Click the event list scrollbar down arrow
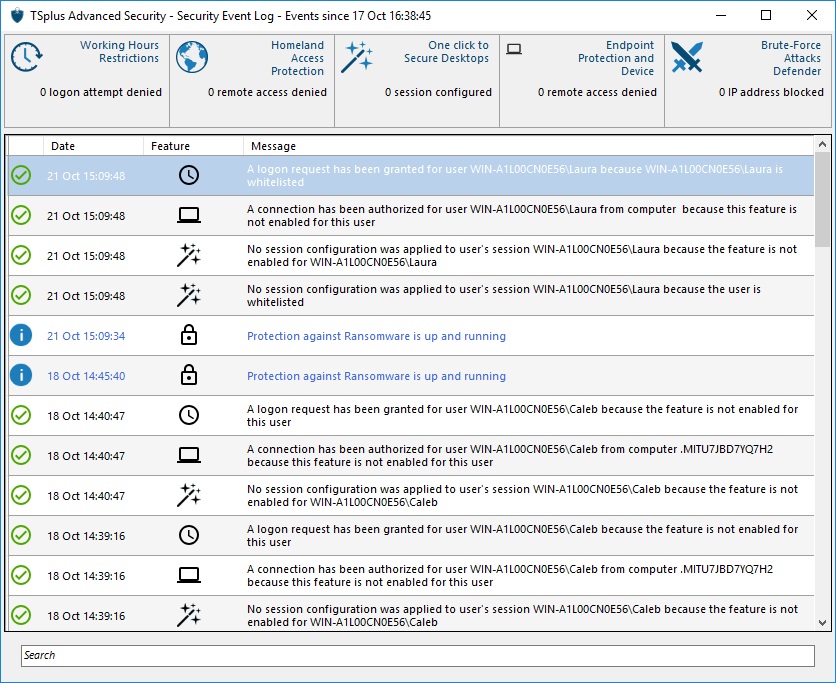 point(822,622)
